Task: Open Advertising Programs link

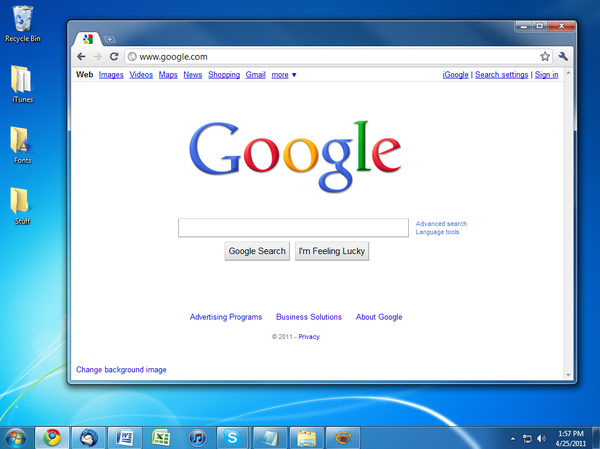Action: [x=226, y=317]
